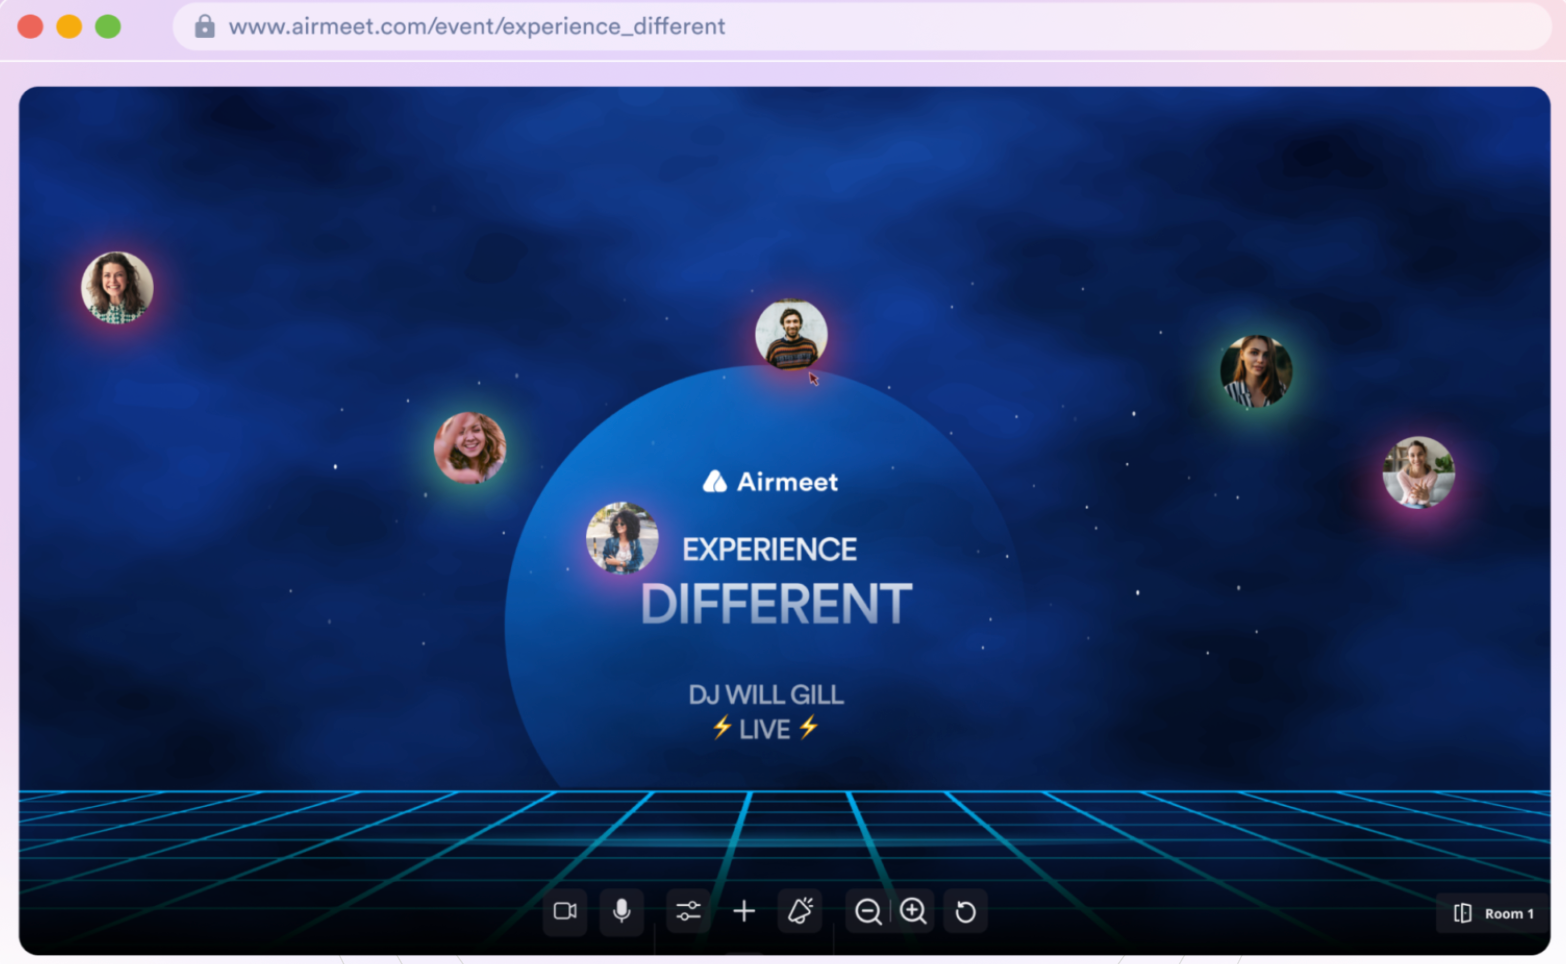This screenshot has height=964, width=1566.
Task: Select the laughing woman's avatar on the left
Action: (x=469, y=447)
